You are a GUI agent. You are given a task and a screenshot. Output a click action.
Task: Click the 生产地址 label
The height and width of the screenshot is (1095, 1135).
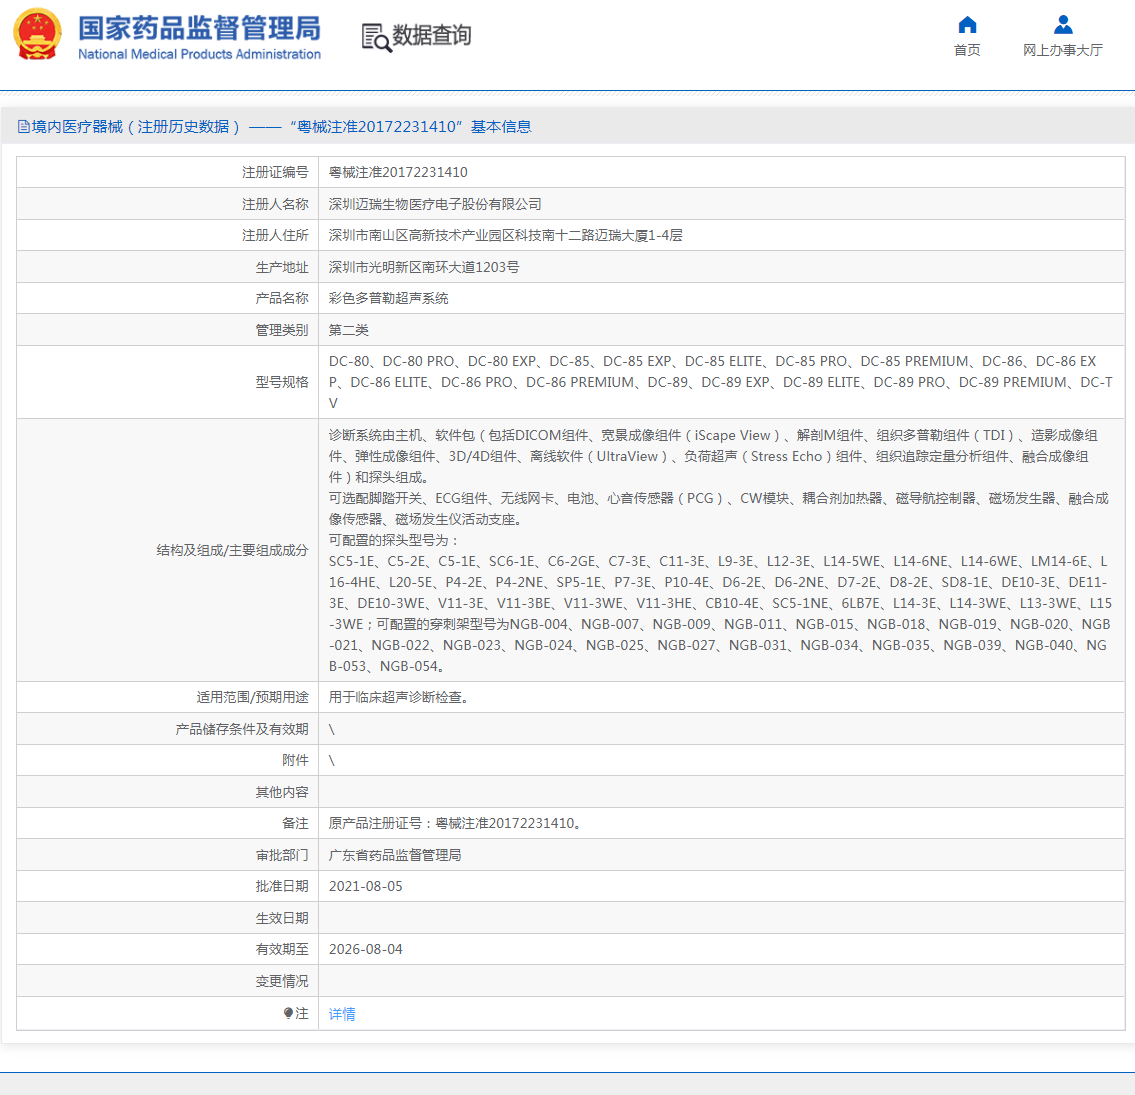tap(282, 267)
